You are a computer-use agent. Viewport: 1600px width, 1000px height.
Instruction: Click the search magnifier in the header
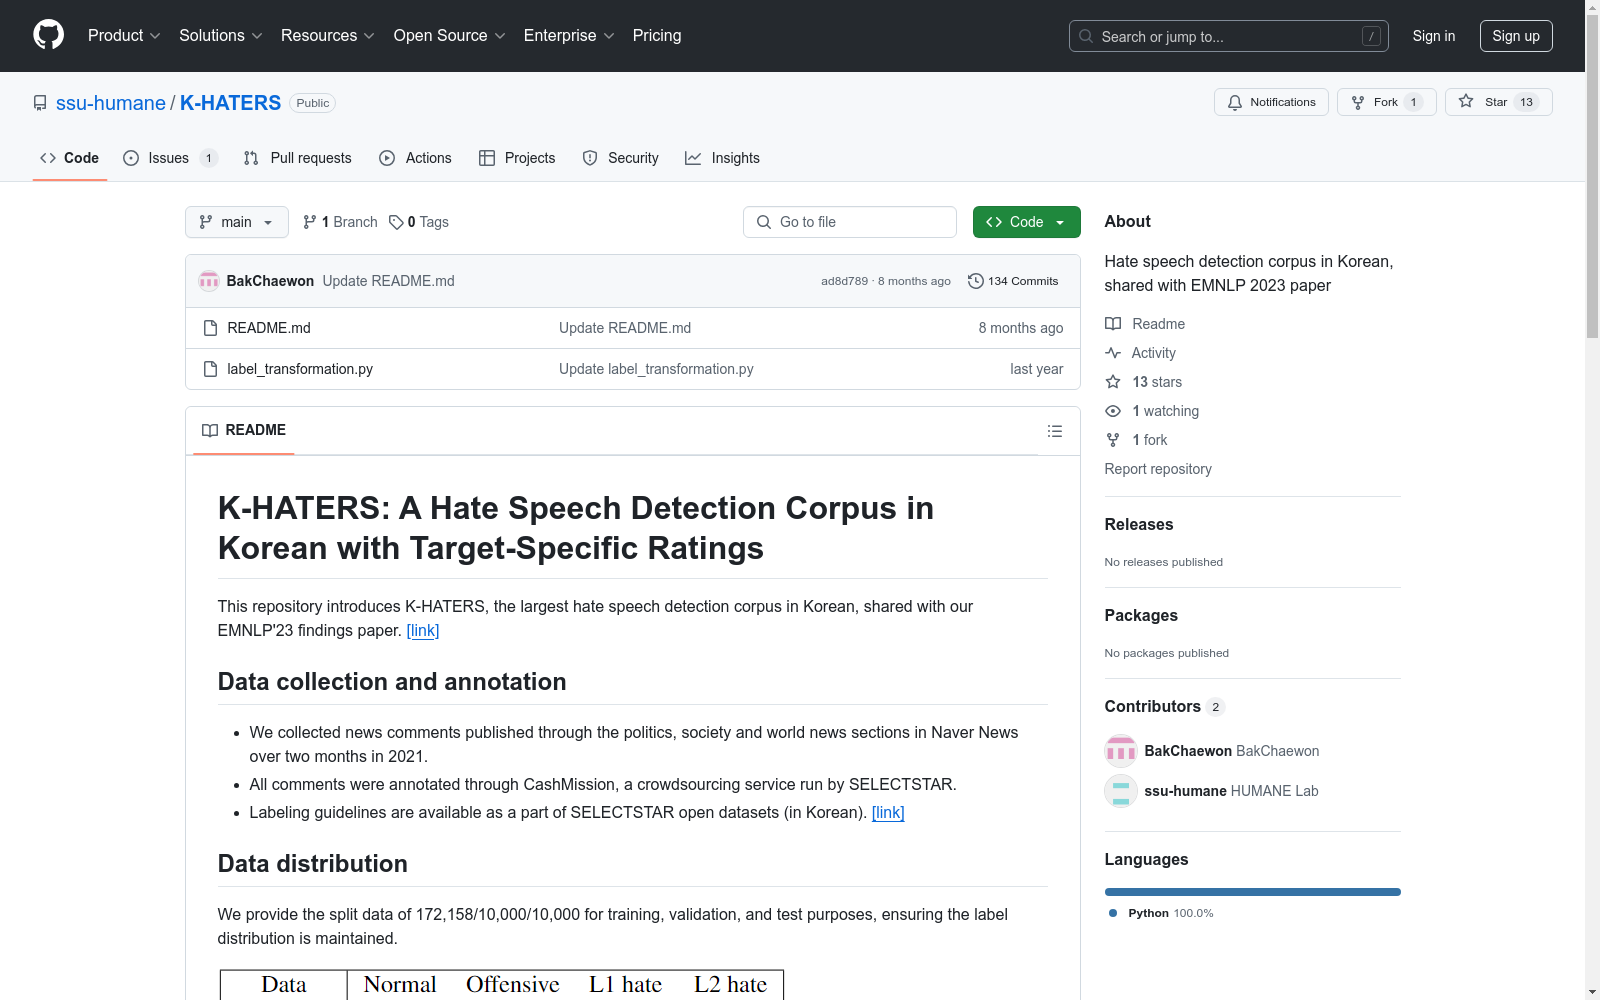(x=1086, y=36)
